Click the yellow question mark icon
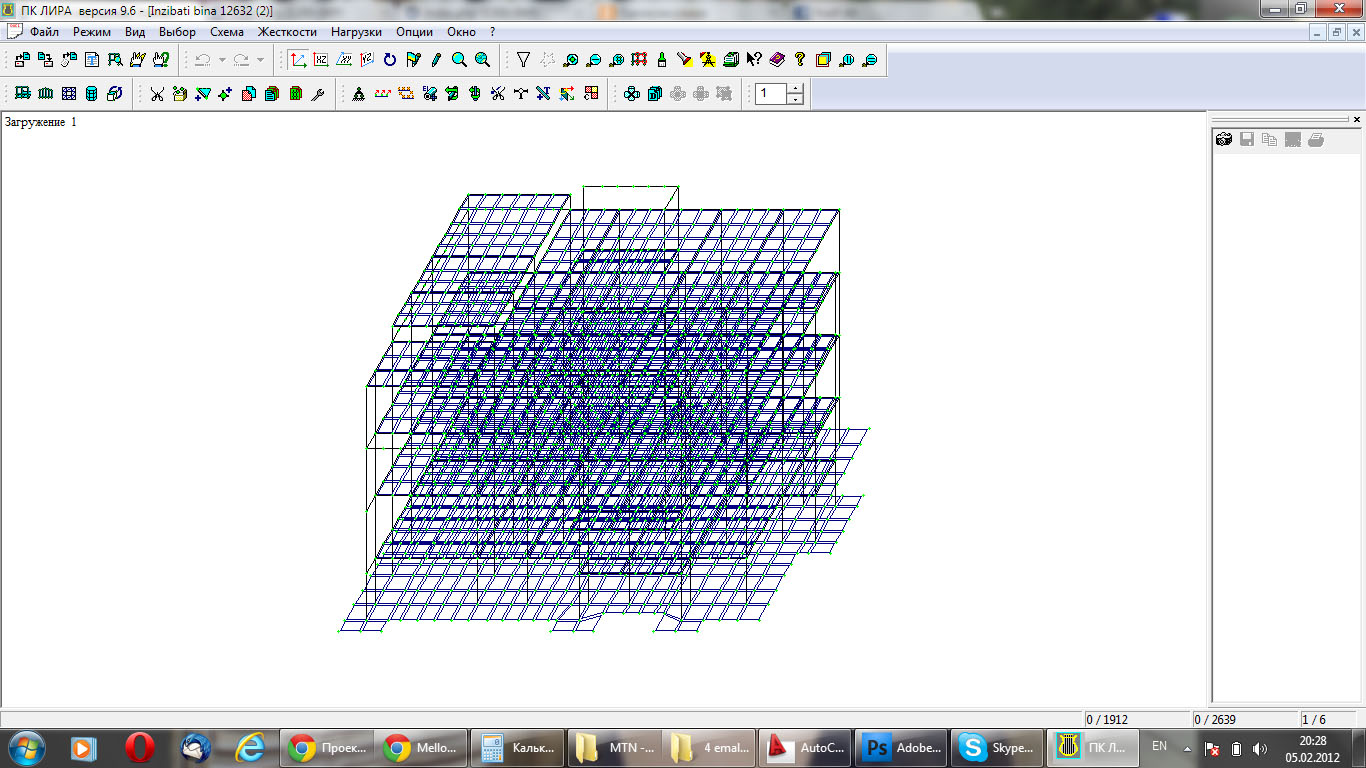Screen dimensions: 1366x768 coord(800,60)
